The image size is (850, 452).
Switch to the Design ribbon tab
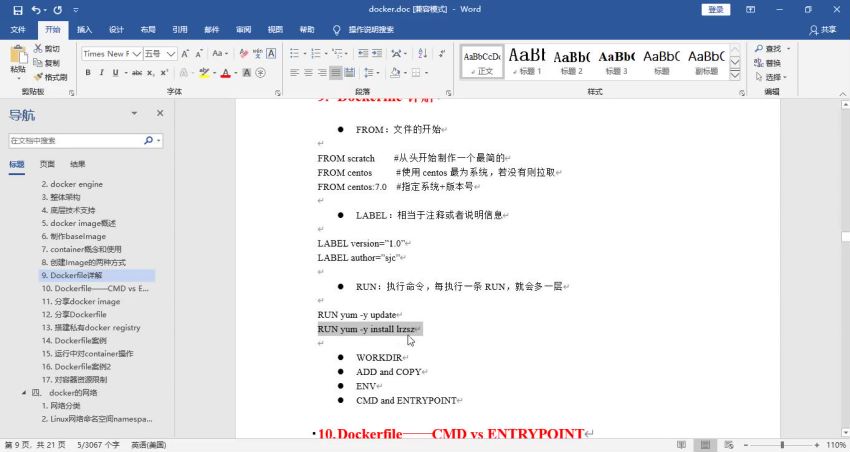(116, 30)
